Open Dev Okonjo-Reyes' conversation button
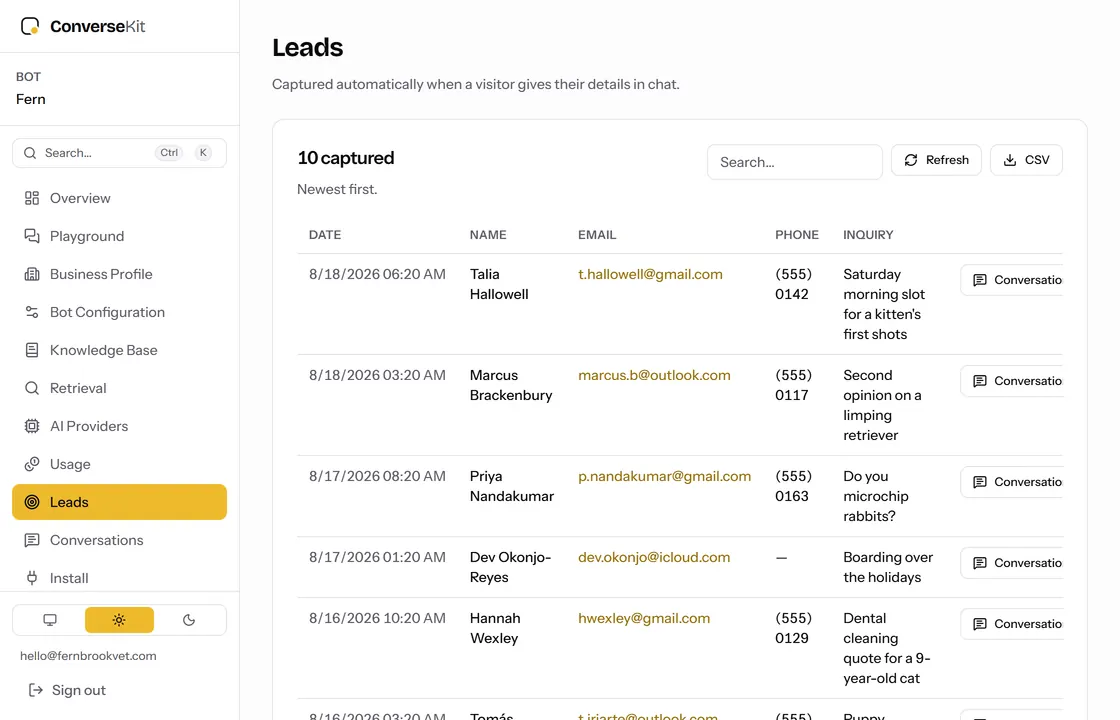 1011,563
